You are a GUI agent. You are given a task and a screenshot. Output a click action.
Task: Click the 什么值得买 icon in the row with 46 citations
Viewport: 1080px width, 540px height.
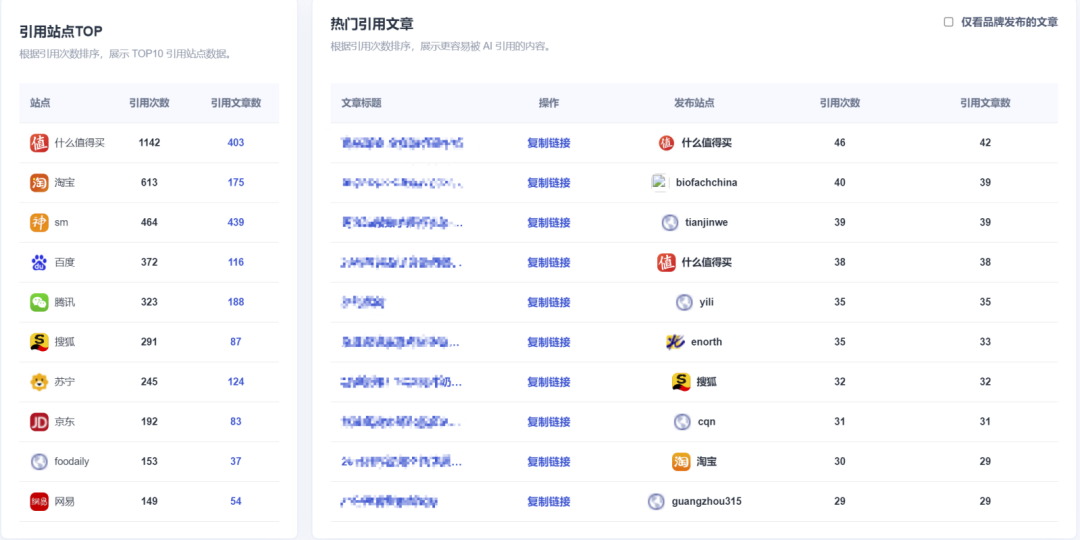tap(666, 143)
